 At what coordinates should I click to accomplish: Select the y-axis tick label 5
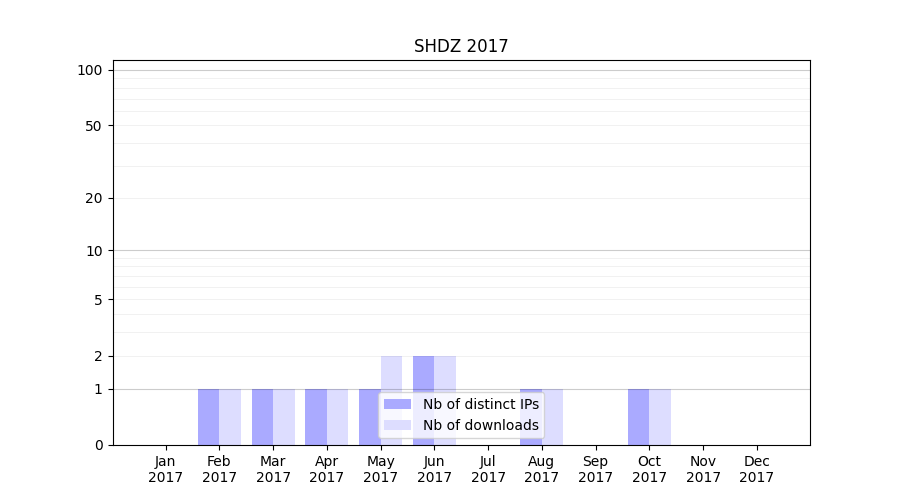coord(98,300)
